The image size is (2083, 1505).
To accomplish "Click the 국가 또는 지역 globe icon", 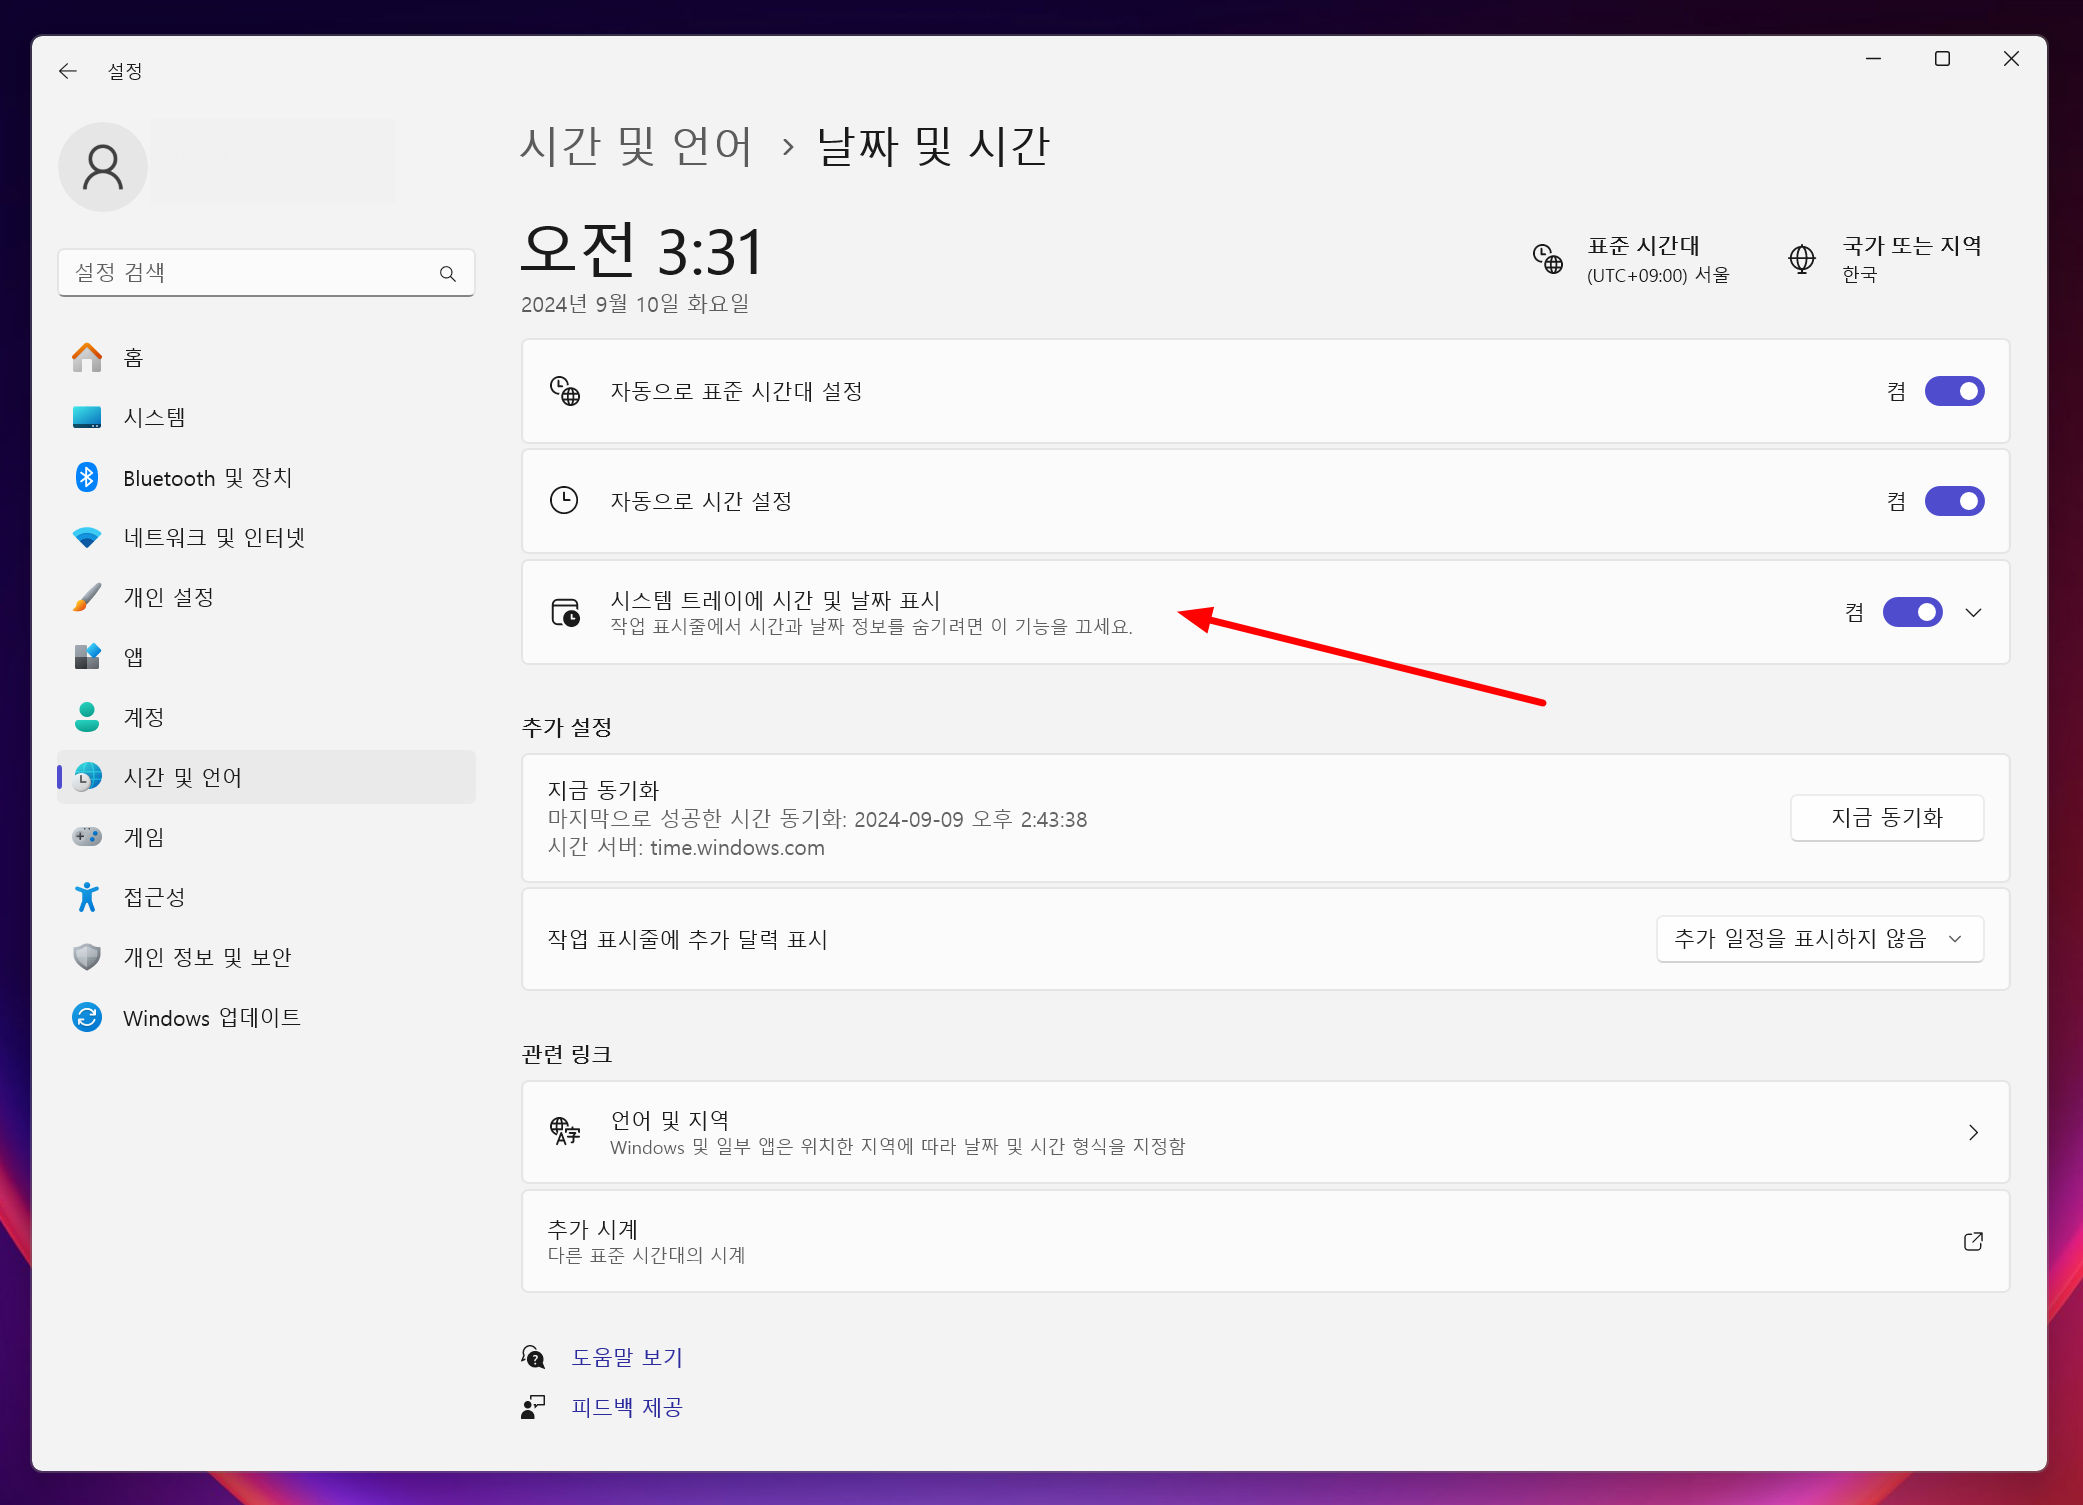I will (1801, 259).
